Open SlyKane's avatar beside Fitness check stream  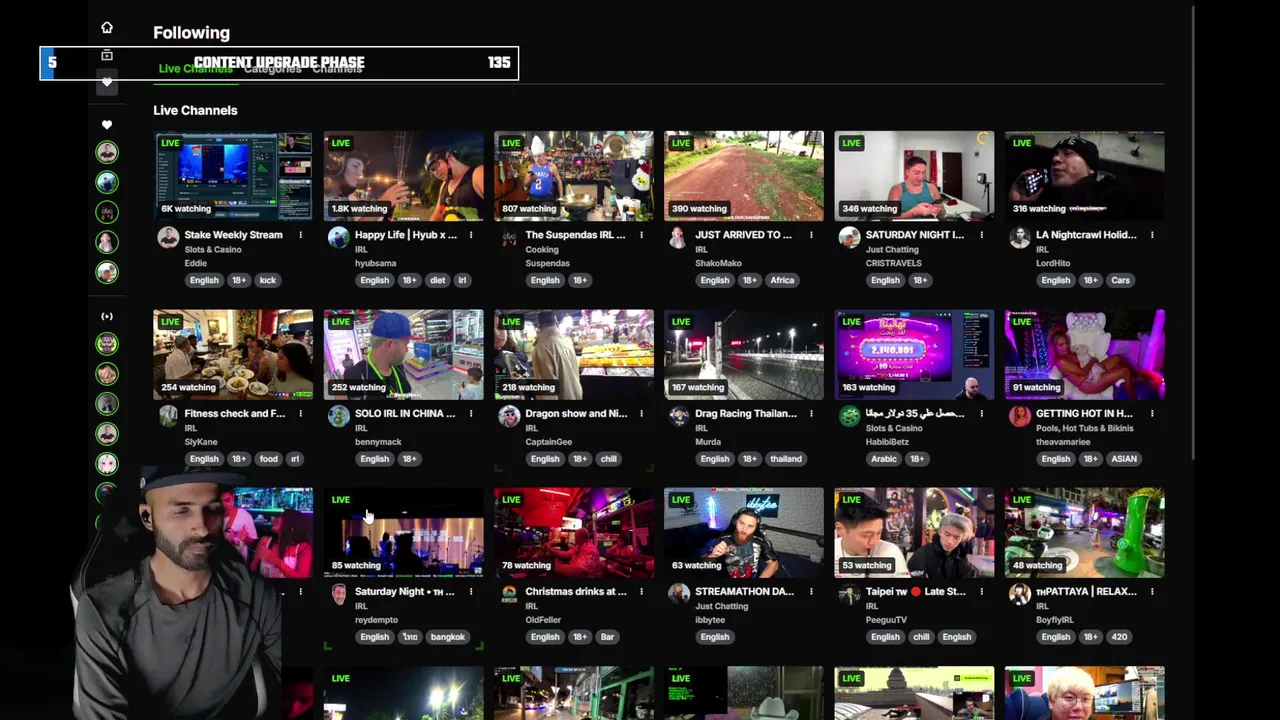point(168,416)
